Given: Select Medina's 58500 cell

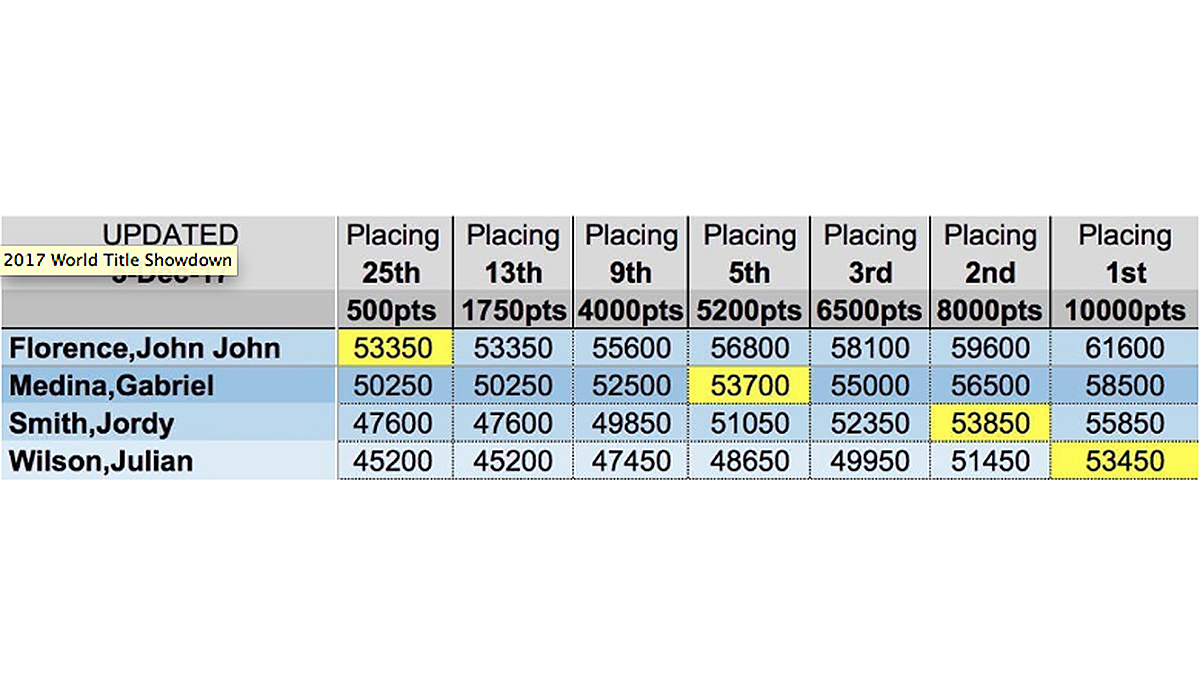Looking at the screenshot, I should coord(1123,386).
